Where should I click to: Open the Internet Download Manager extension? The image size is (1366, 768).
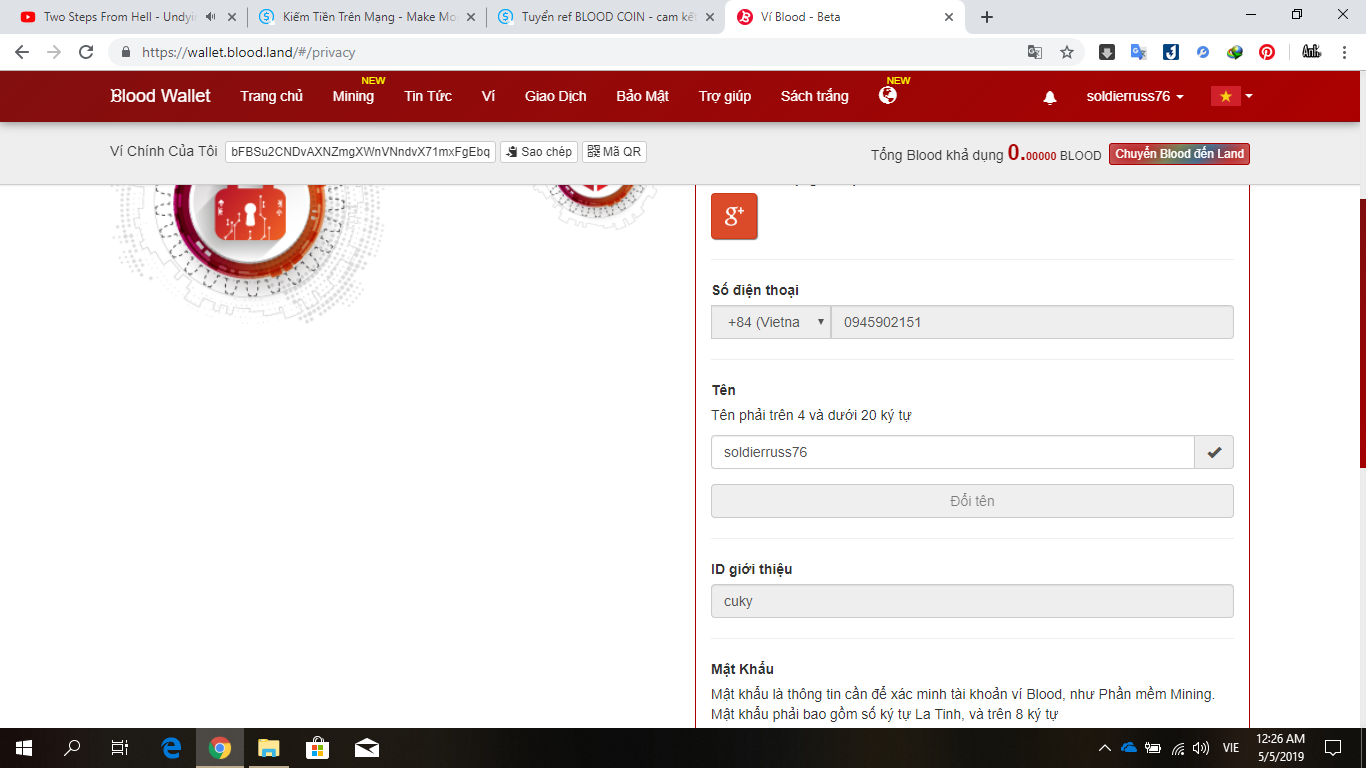pyautogui.click(x=1235, y=52)
